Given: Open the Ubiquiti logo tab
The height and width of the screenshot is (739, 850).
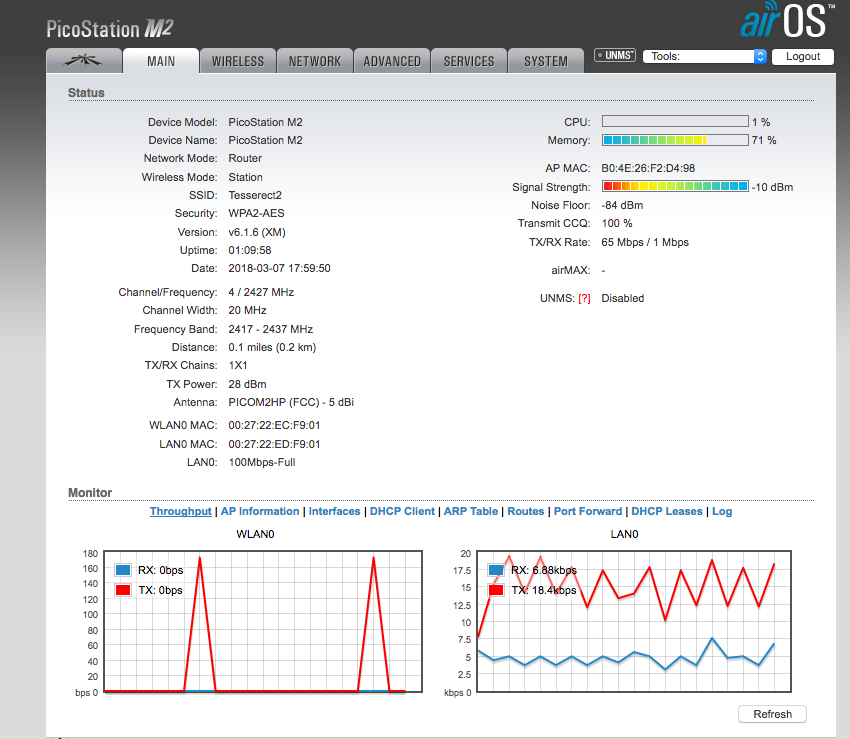Looking at the screenshot, I should click(x=83, y=60).
